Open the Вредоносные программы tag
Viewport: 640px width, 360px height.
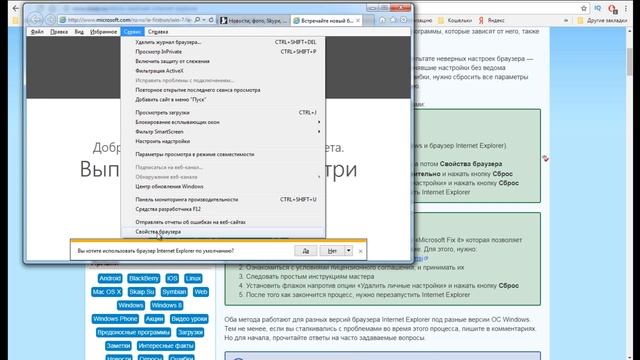point(133,332)
